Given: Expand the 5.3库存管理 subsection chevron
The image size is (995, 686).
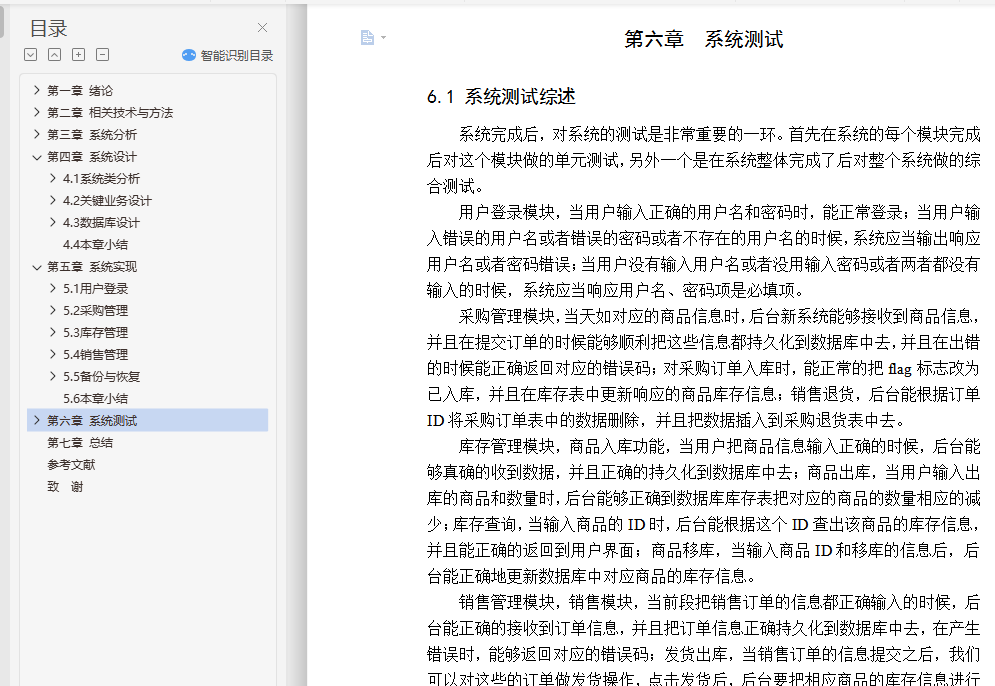Looking at the screenshot, I should [x=53, y=332].
